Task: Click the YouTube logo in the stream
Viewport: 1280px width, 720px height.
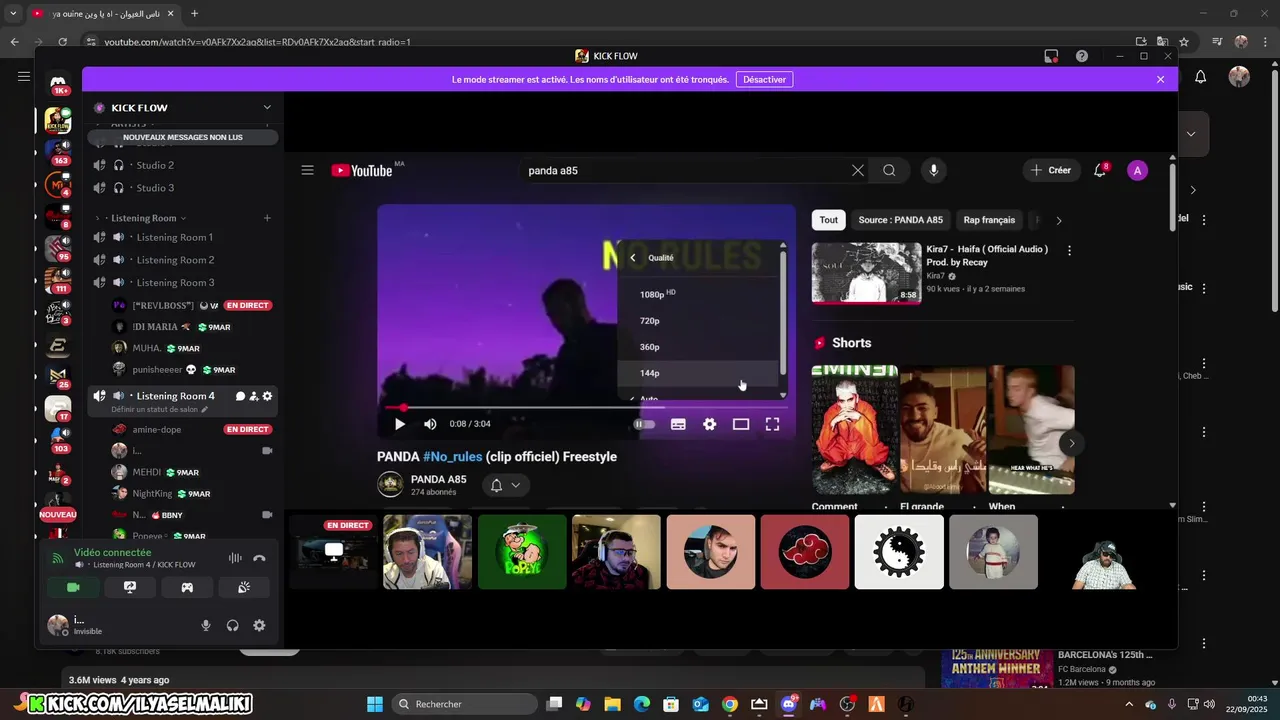Action: click(362, 170)
